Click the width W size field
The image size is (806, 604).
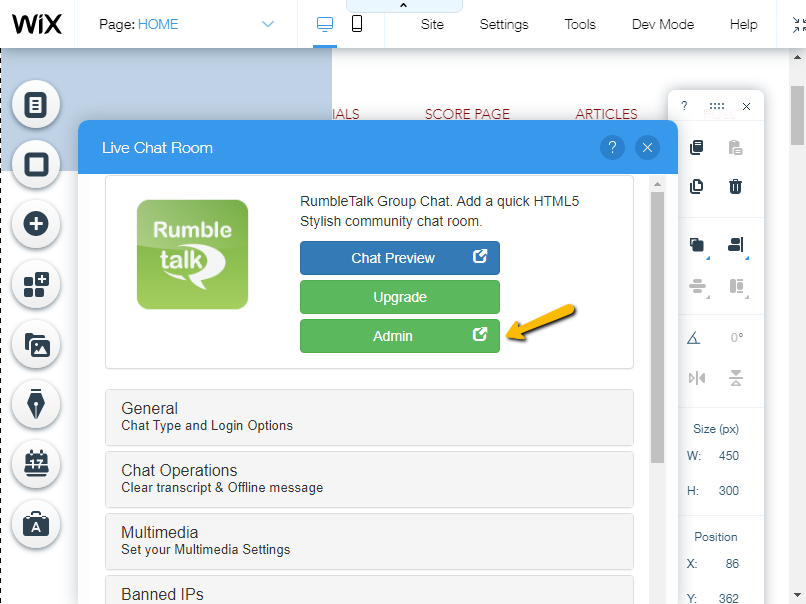pos(727,456)
